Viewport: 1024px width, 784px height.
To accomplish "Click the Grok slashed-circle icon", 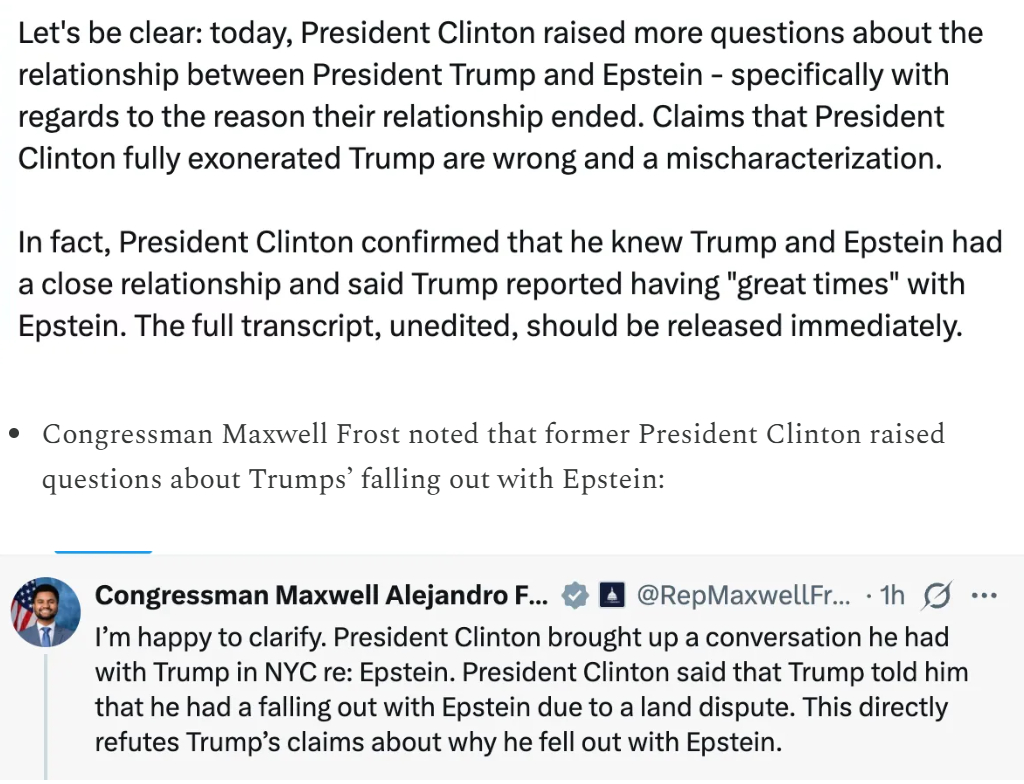I will (937, 596).
